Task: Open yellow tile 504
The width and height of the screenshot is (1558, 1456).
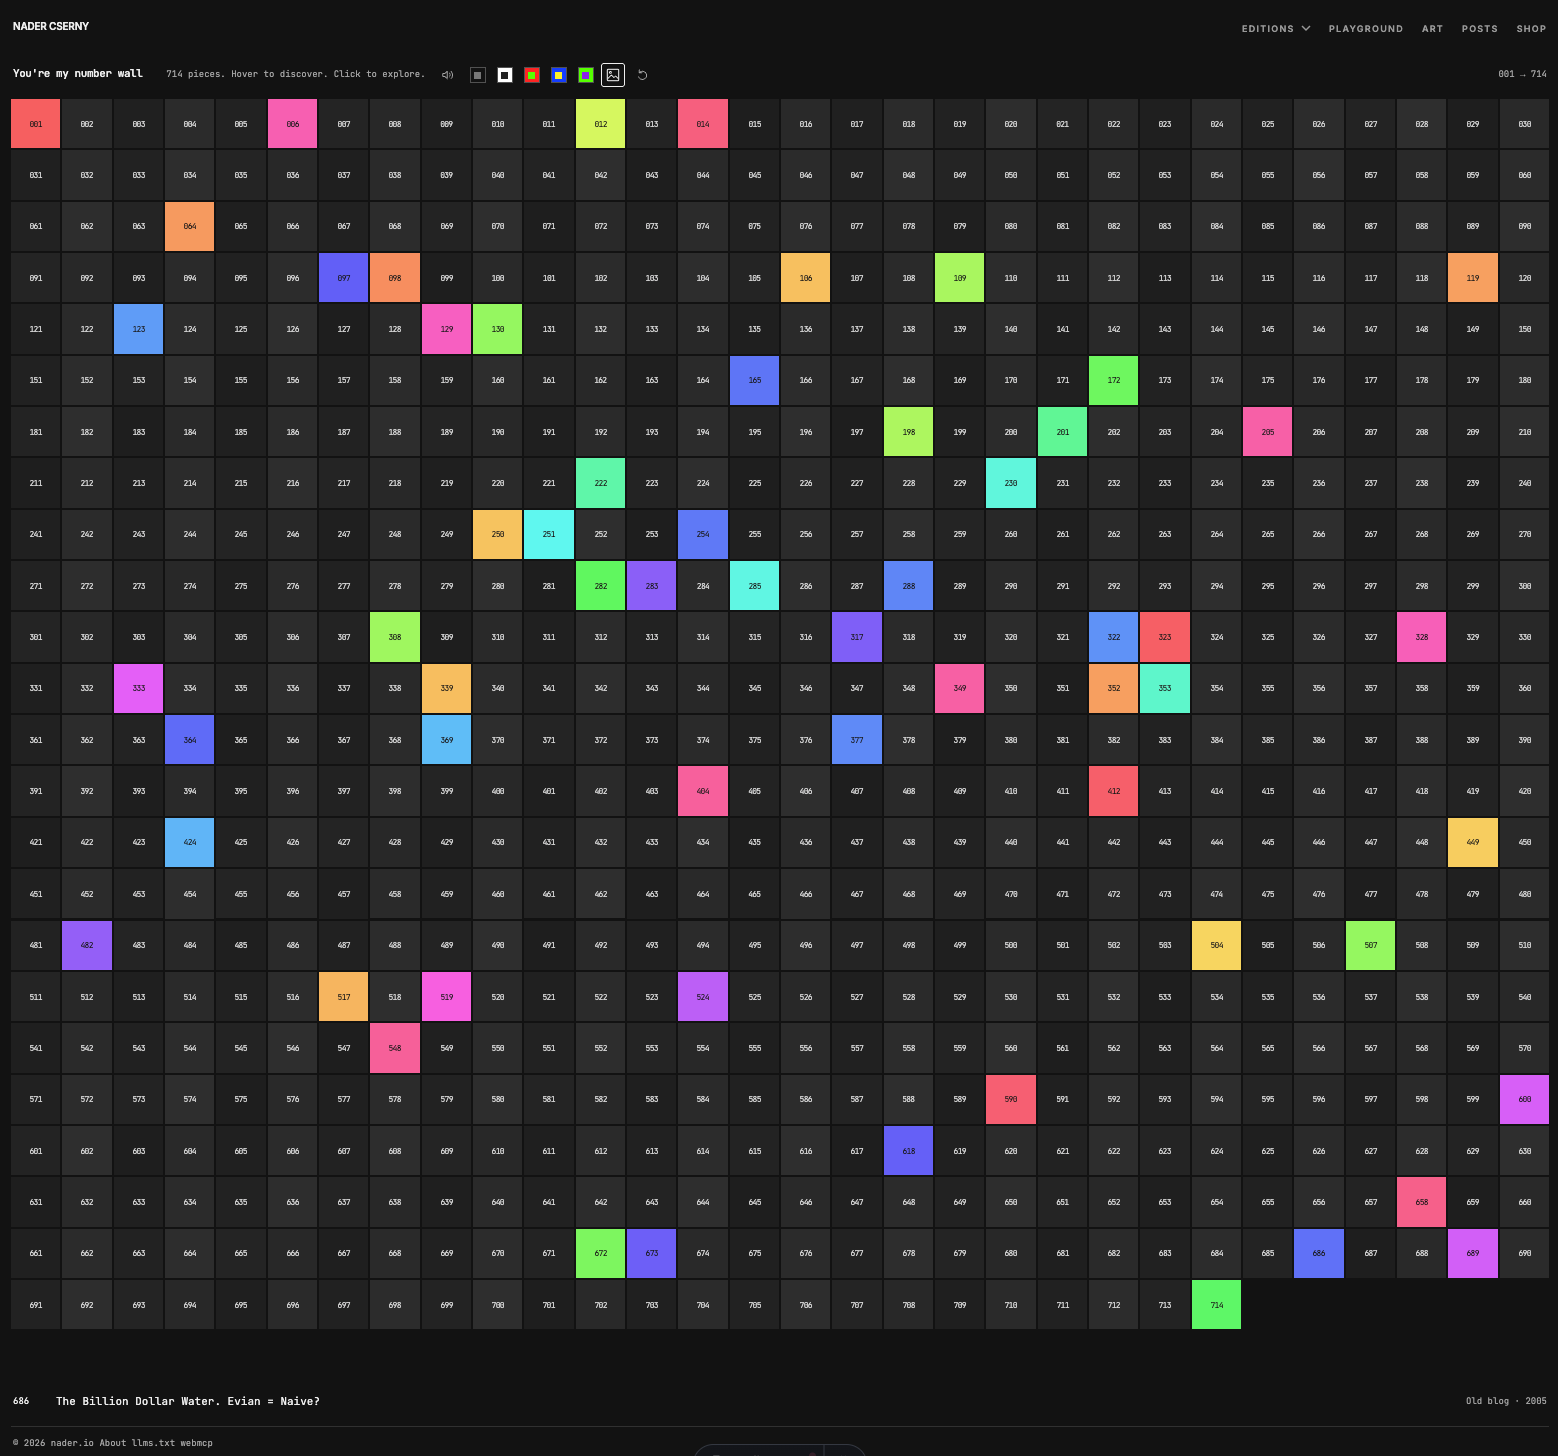Action: pyautogui.click(x=1217, y=945)
